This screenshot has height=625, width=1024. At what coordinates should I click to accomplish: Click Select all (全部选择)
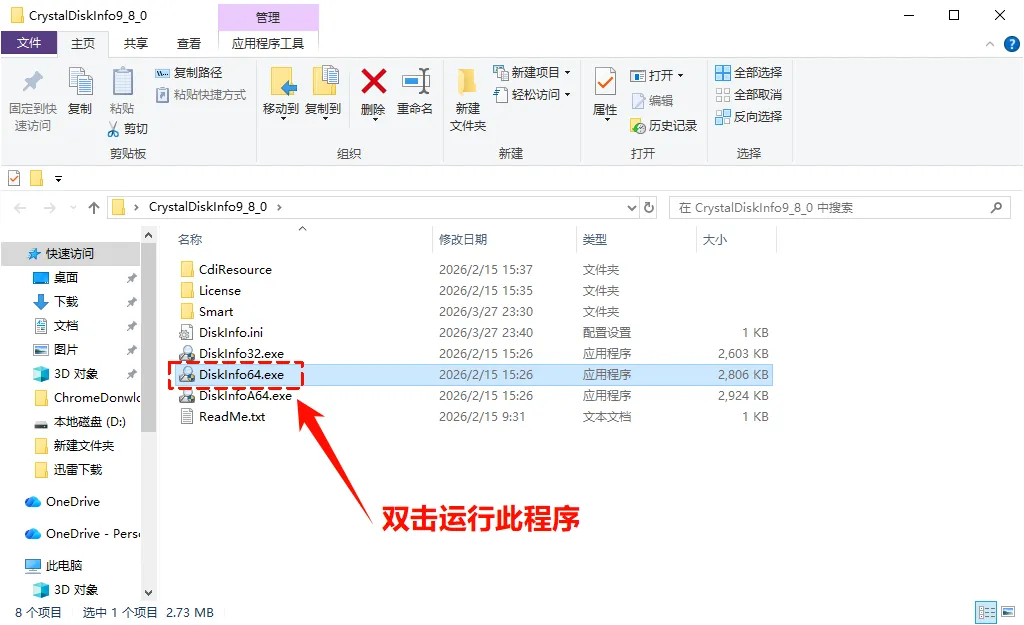click(x=748, y=72)
